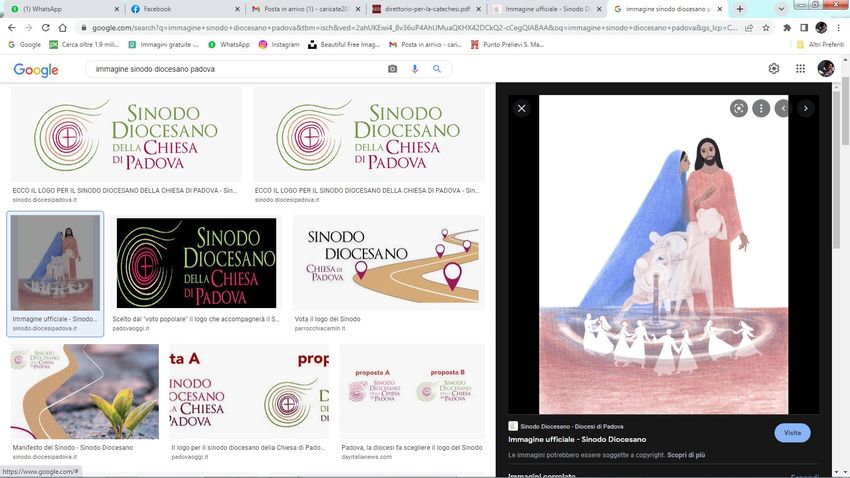Follow the Scopri di più link

686,455
